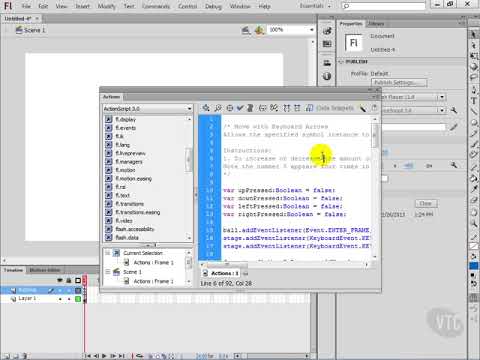480x360 pixels.
Task: Select the Selection arrow tool
Action: tap(474, 35)
